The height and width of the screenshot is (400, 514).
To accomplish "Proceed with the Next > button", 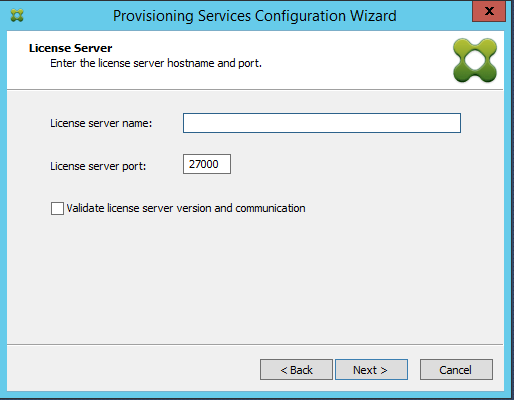I will [x=371, y=369].
